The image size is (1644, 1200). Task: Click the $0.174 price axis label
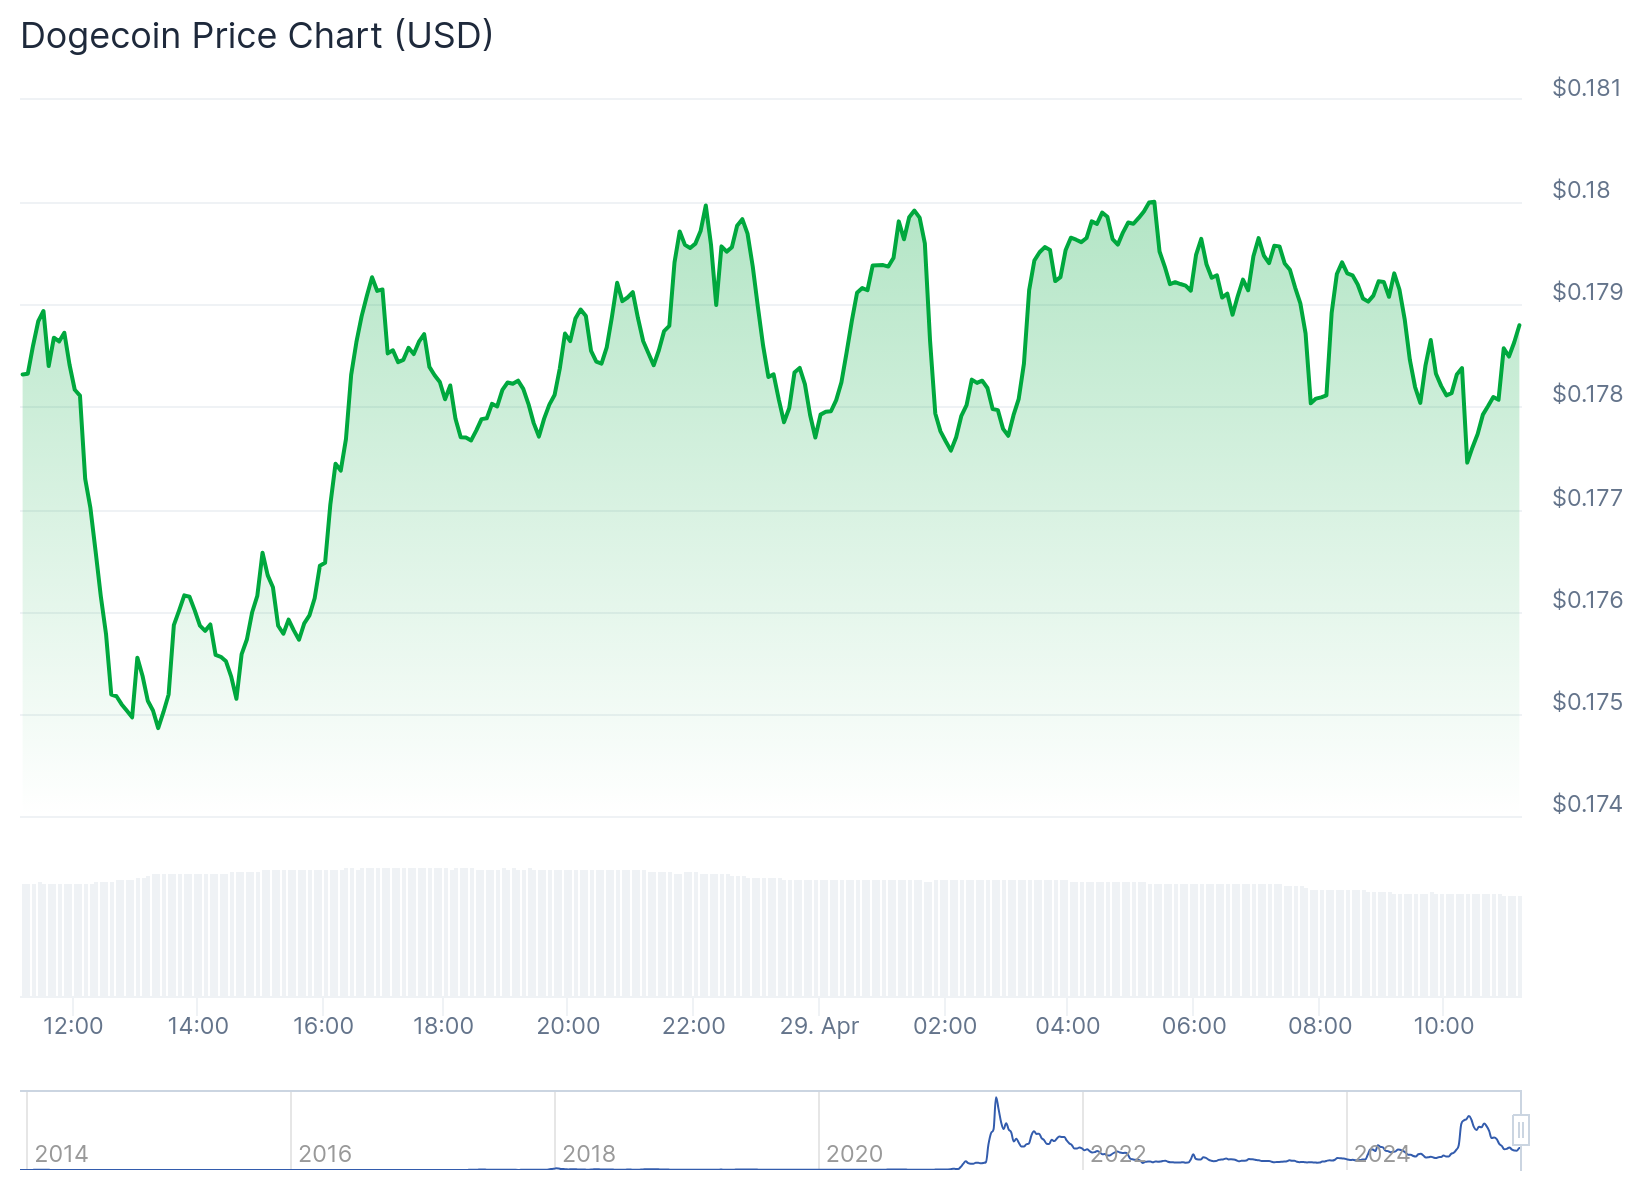pos(1586,804)
